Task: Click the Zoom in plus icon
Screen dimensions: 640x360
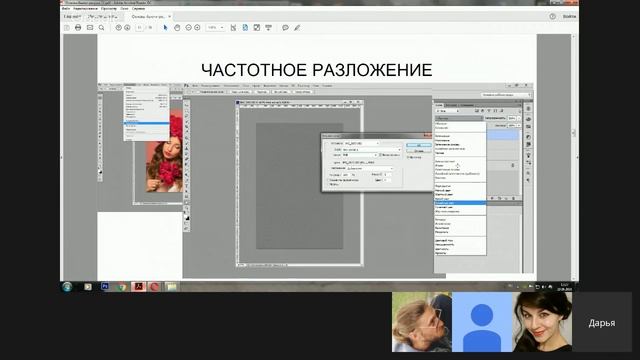Action: 198,28
